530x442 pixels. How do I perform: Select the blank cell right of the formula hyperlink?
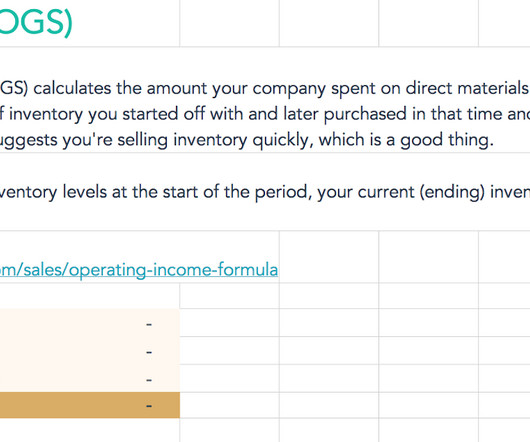329,257
